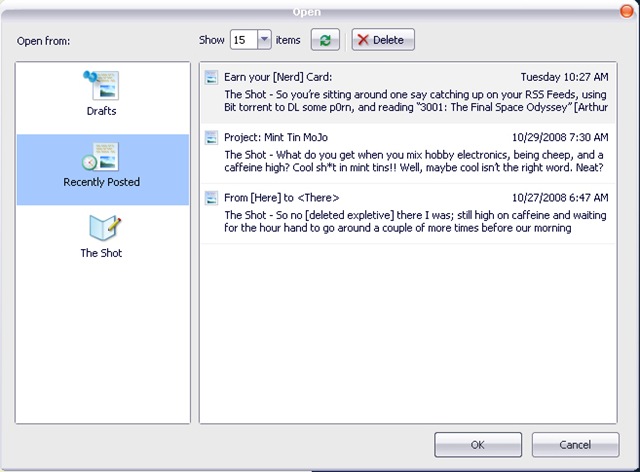
Task: Click the excerpt mentioning RSS Feeds
Action: [416, 101]
